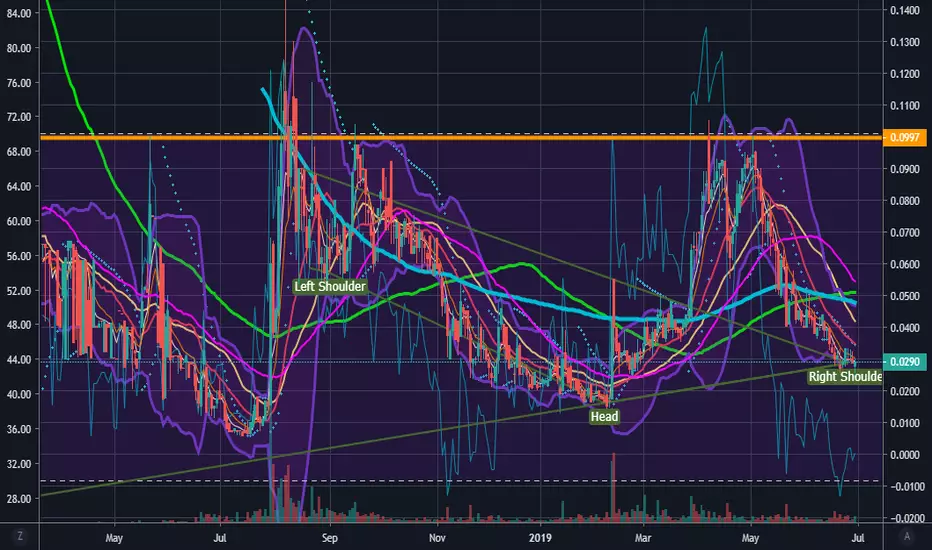
Task: Click the 2019 year label on time axis
Action: tap(540, 538)
